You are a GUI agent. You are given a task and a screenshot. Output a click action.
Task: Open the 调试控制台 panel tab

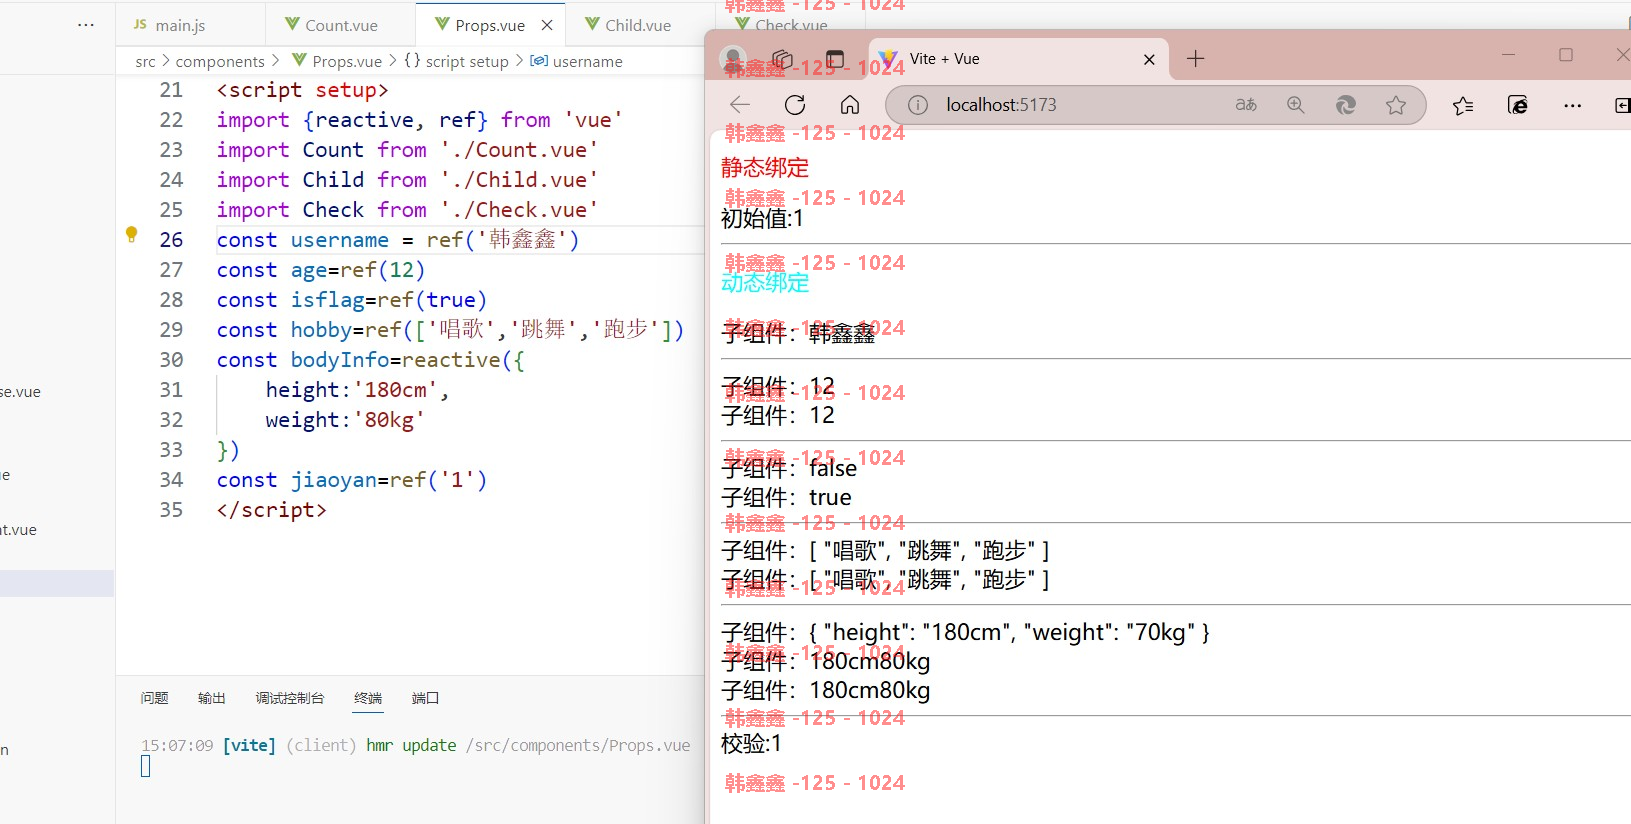click(290, 698)
